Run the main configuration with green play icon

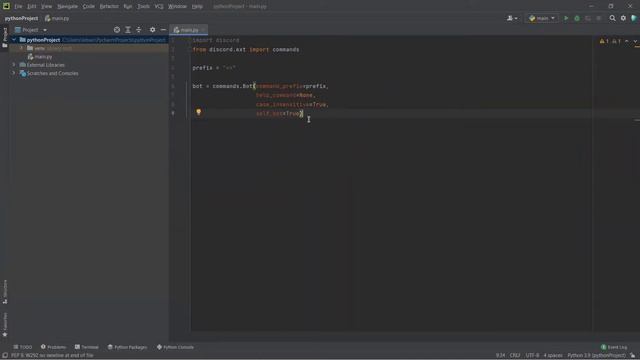pos(566,18)
